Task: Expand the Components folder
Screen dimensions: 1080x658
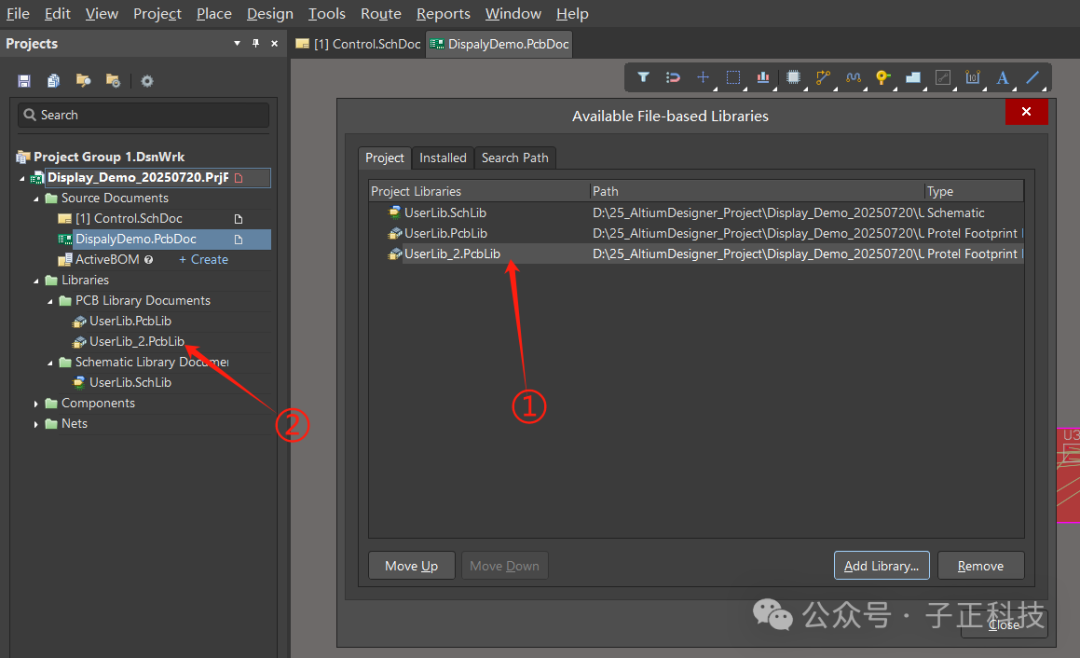Action: tap(36, 404)
